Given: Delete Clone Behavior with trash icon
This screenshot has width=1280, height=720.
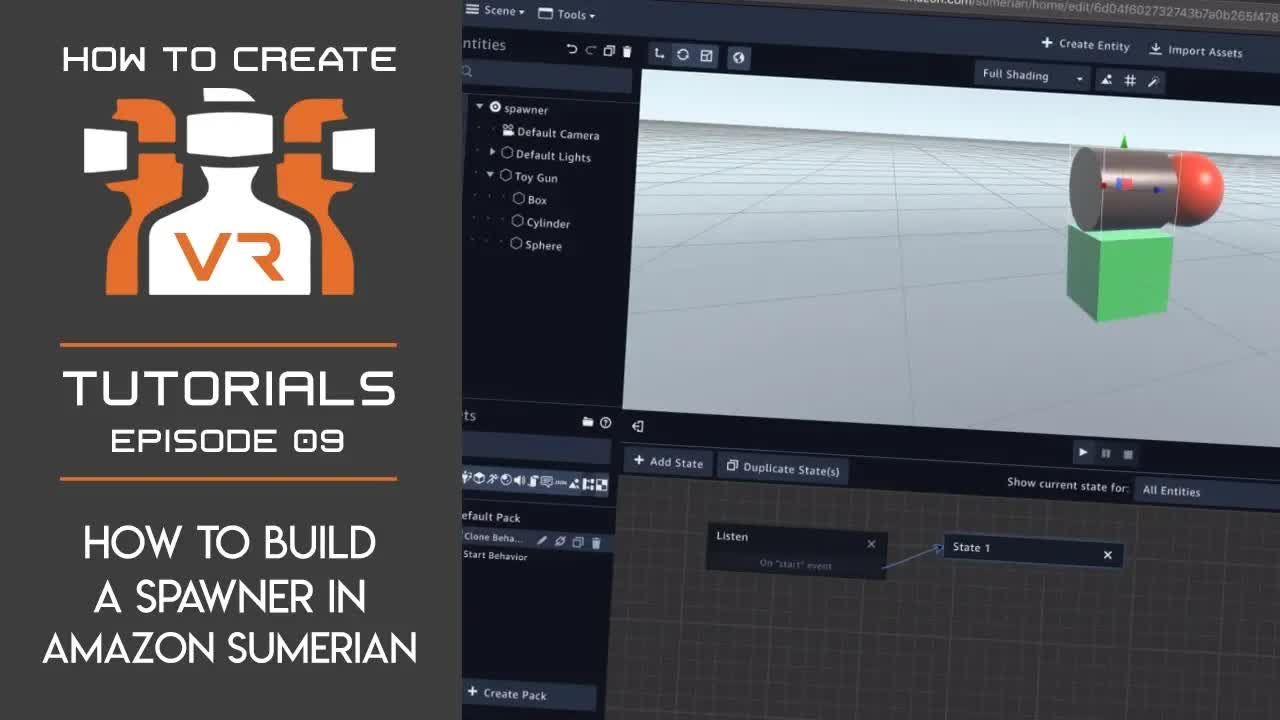Looking at the screenshot, I should pos(596,543).
